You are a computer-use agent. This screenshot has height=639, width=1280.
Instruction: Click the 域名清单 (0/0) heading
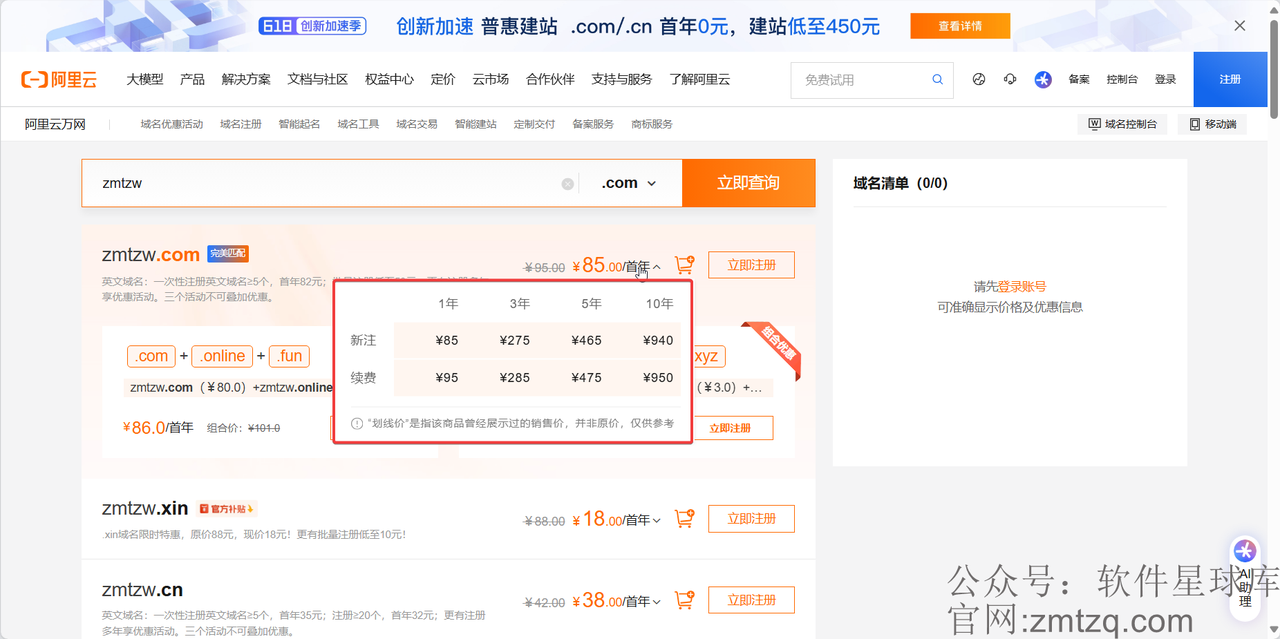pos(900,183)
